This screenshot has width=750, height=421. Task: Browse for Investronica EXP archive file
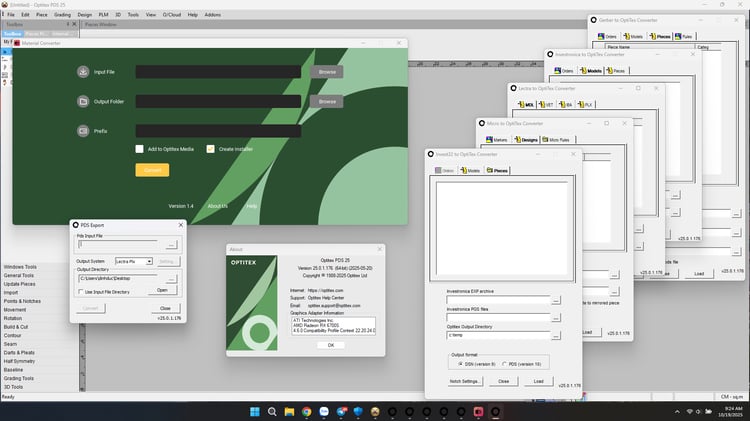point(556,300)
